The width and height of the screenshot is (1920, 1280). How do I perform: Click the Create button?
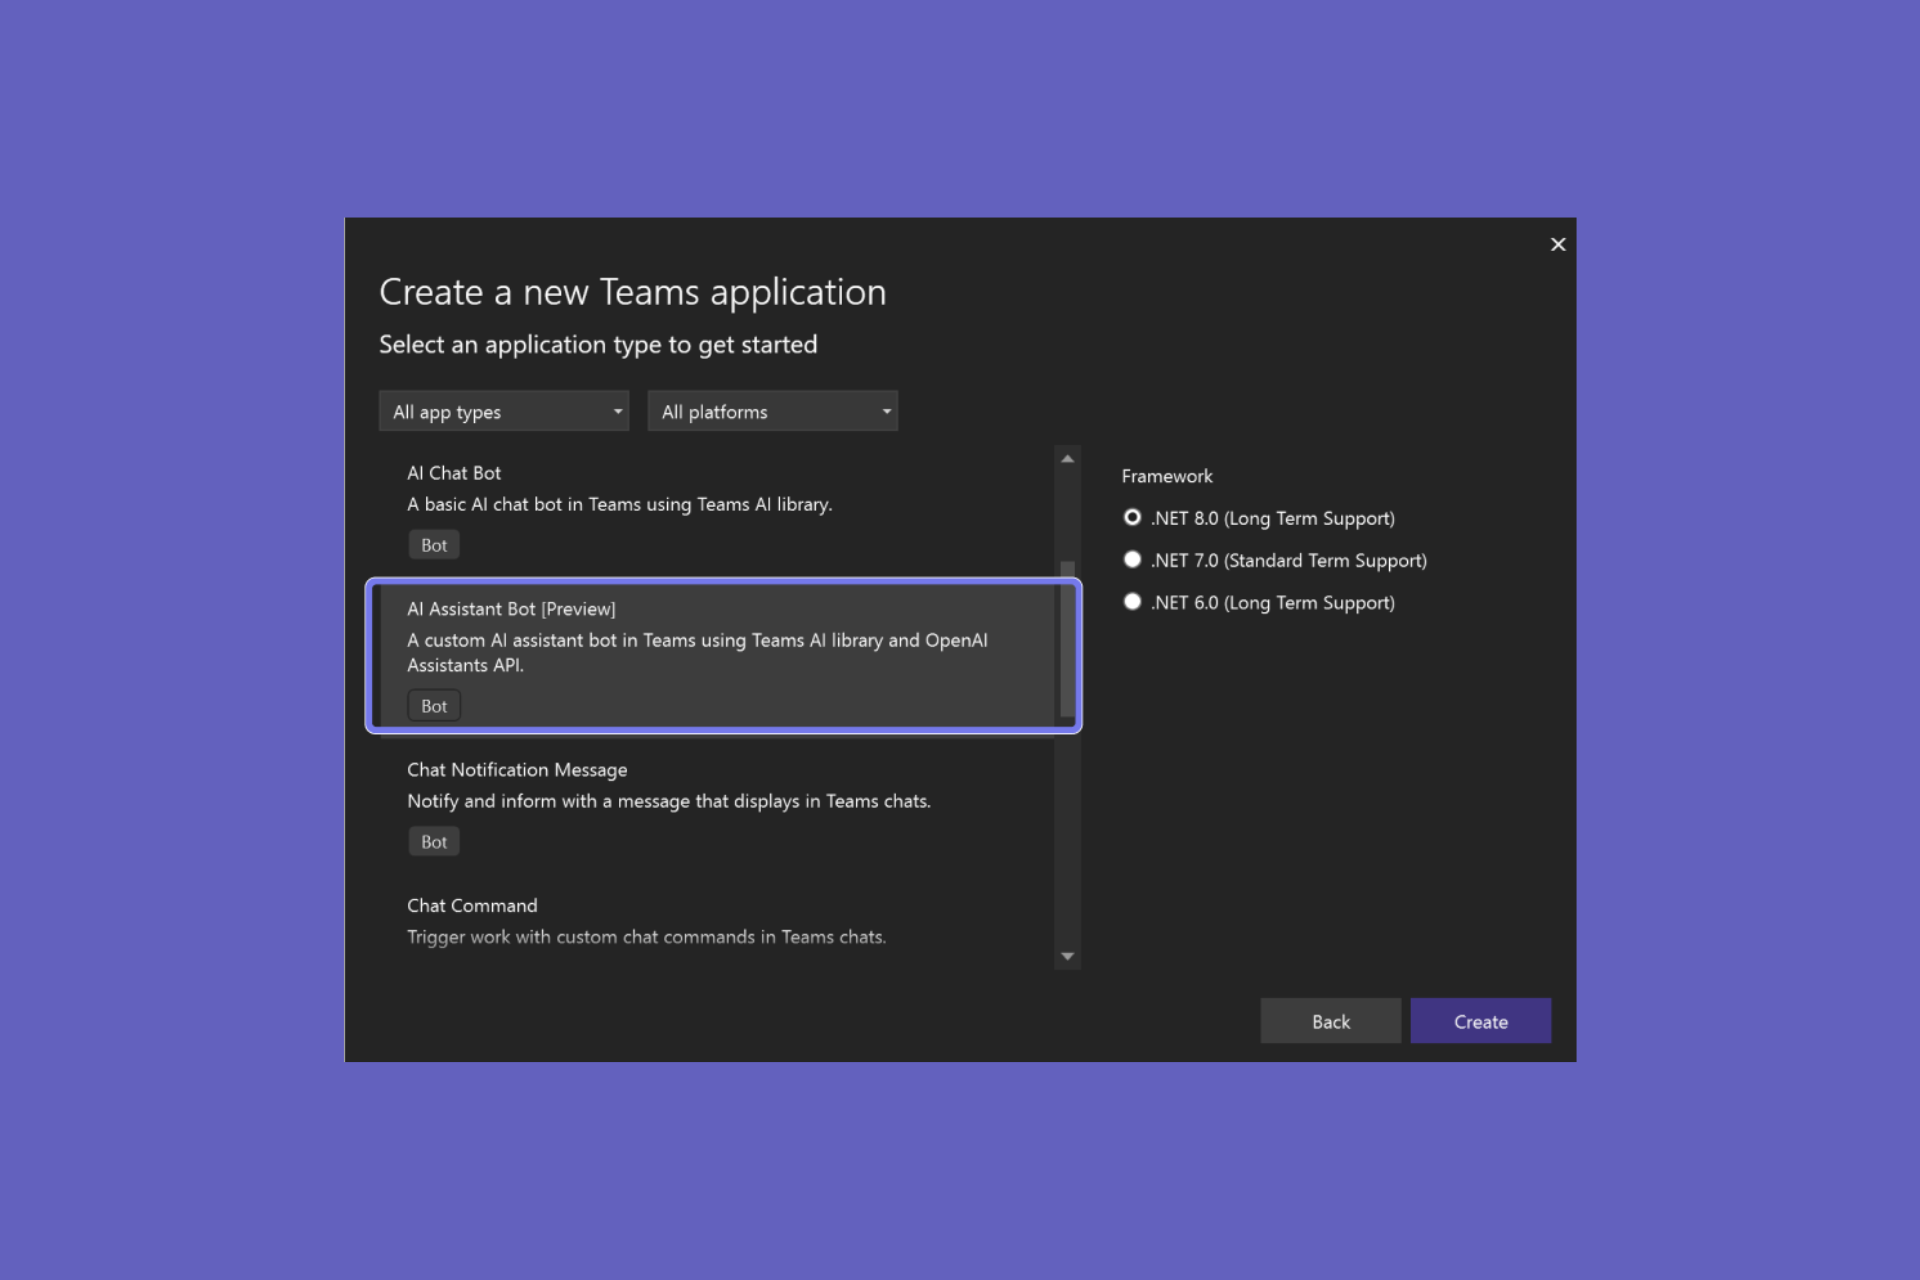(1480, 1021)
